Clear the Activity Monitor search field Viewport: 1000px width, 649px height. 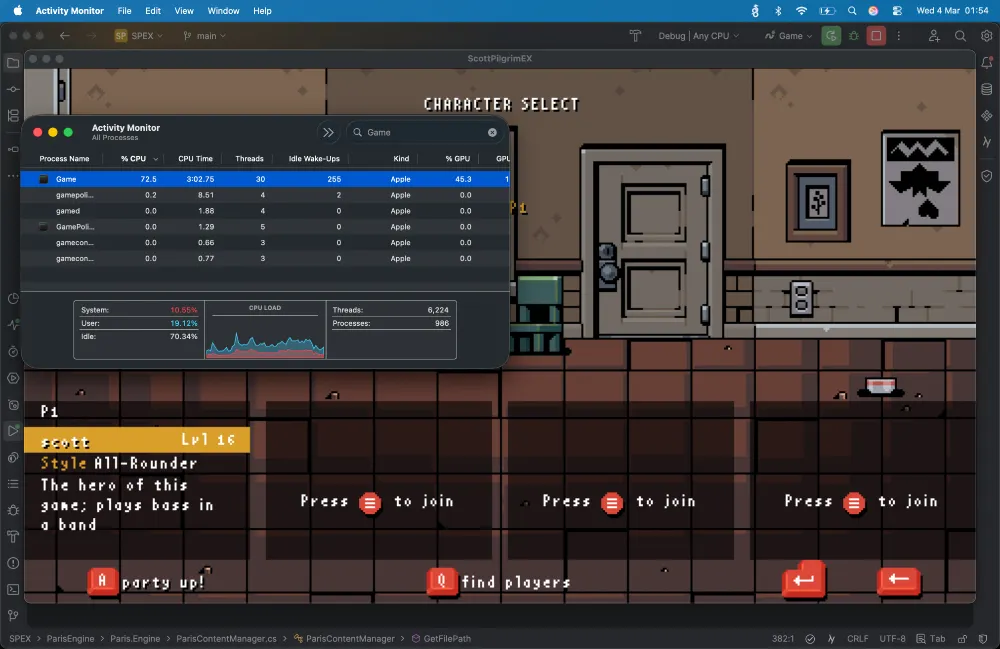coord(492,132)
